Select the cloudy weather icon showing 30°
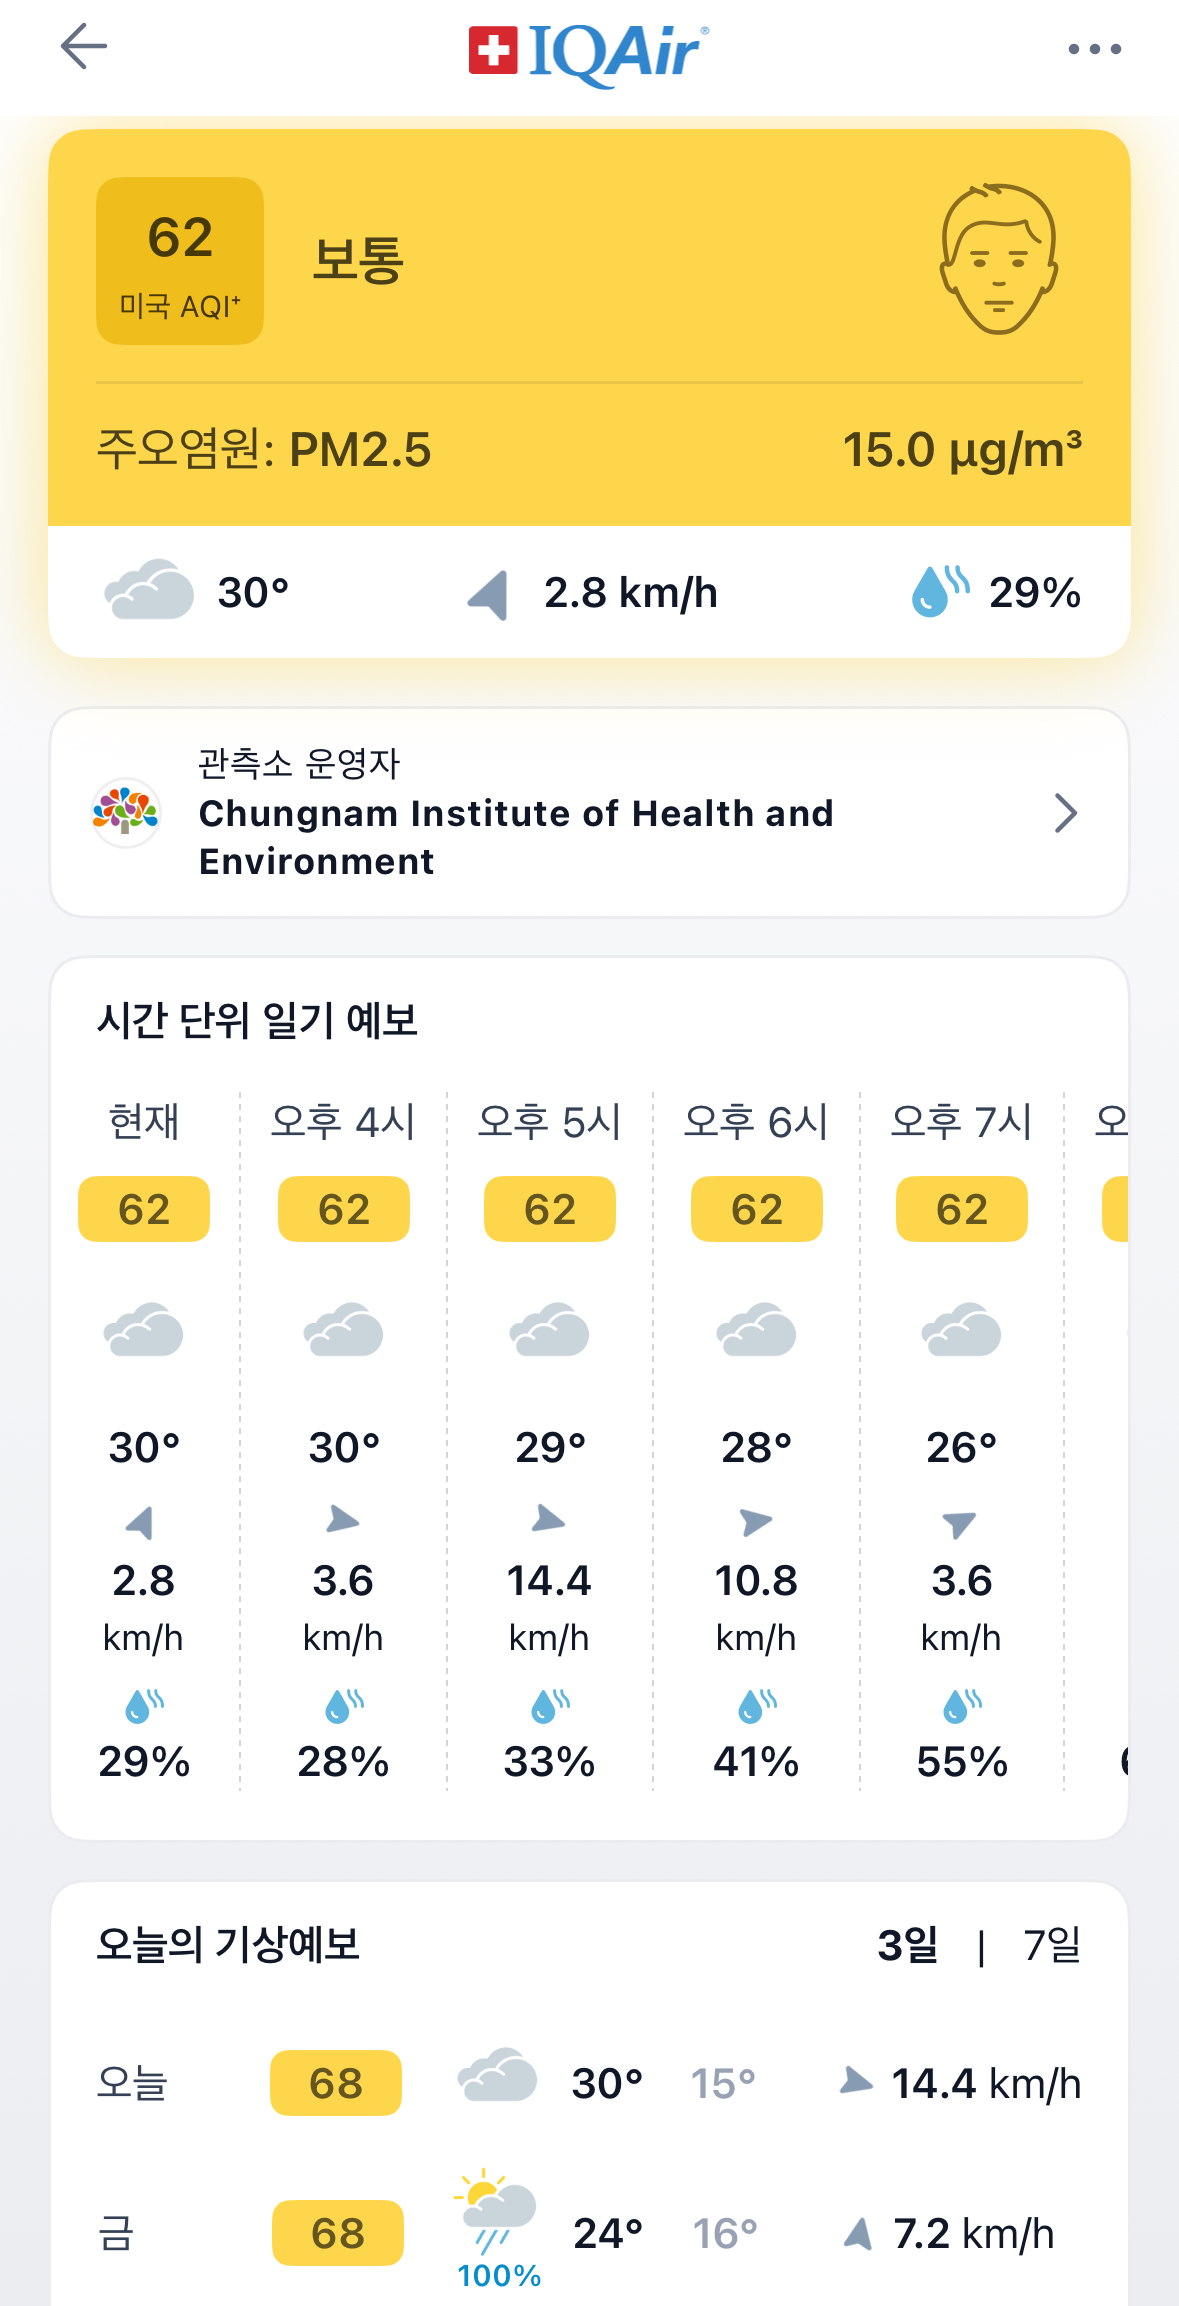Image resolution: width=1179 pixels, height=2306 pixels. coord(147,590)
